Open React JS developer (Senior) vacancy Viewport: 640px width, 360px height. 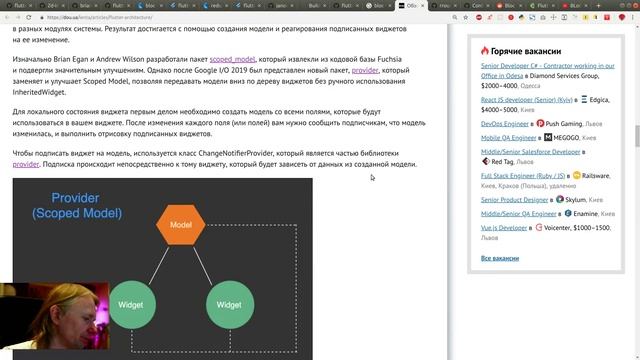pos(527,100)
